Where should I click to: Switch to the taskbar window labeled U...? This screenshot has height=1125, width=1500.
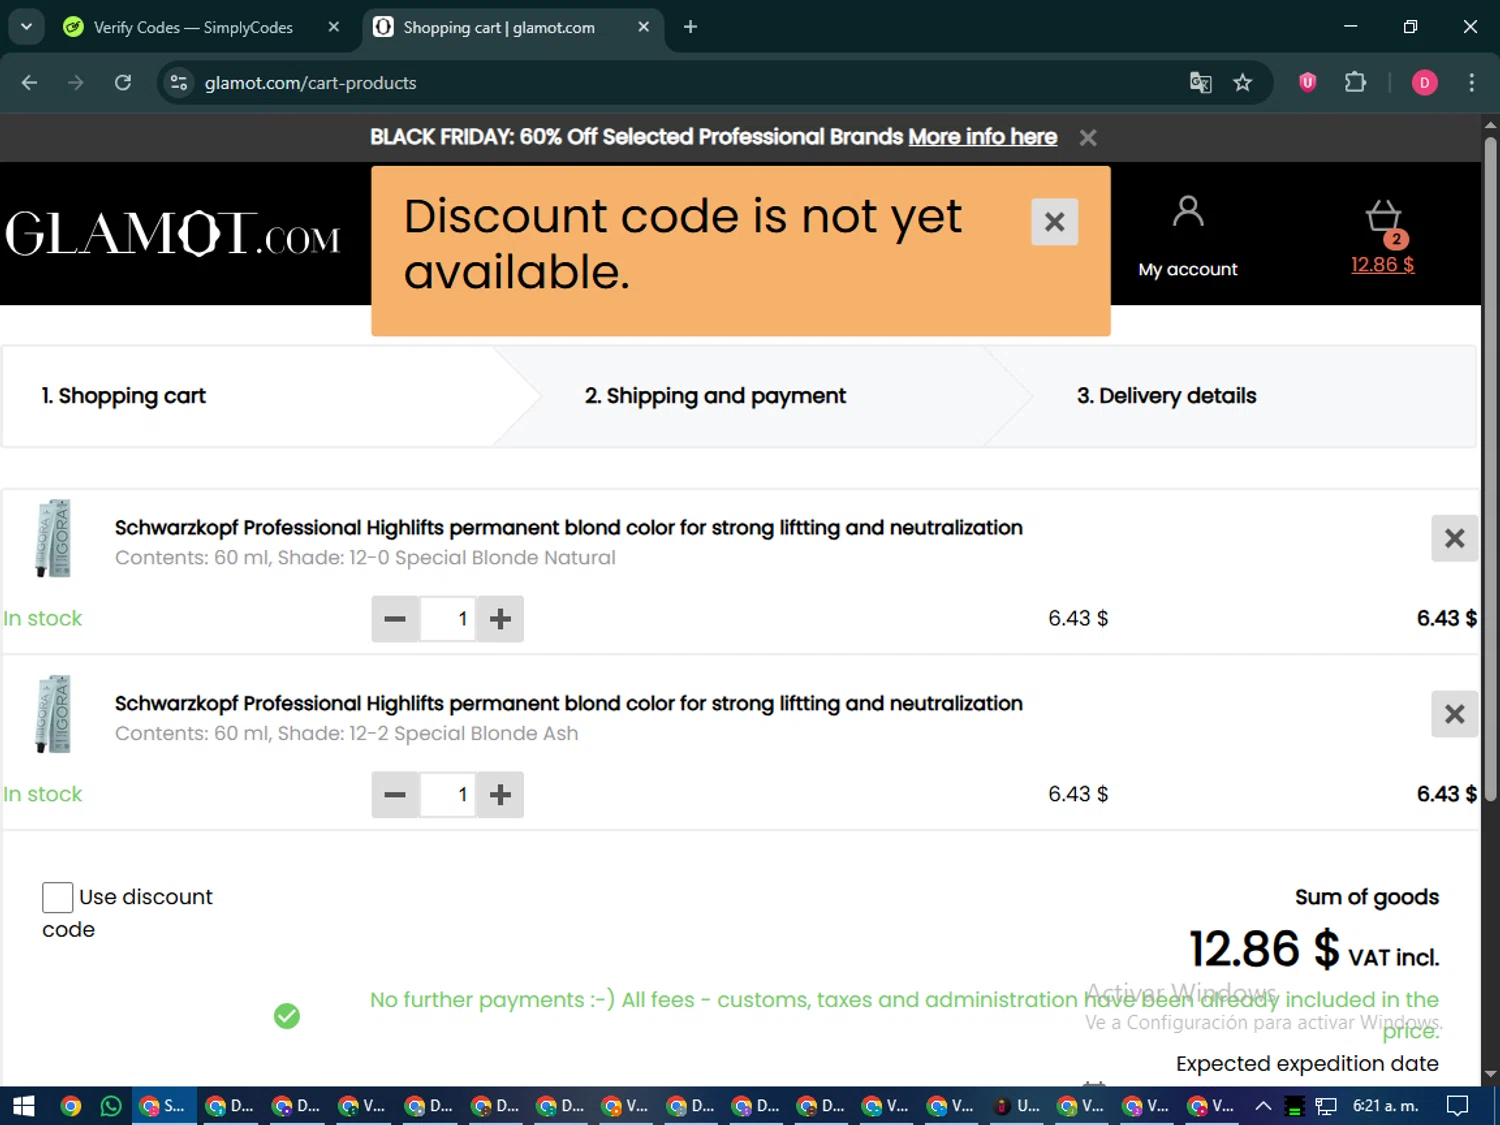(x=1017, y=1106)
